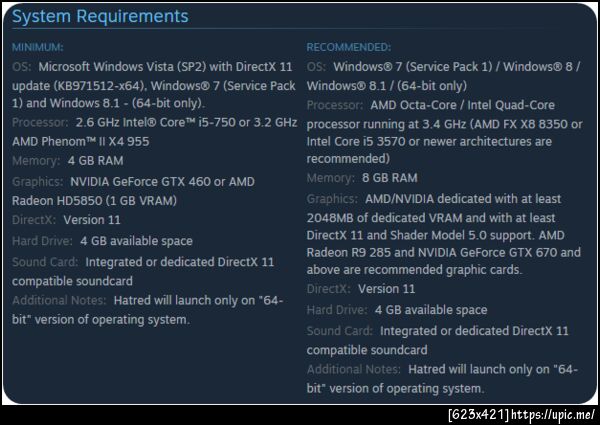This screenshot has width=600, height=425.
Task: Click the minimum Graphics: label
Action: tap(38, 182)
